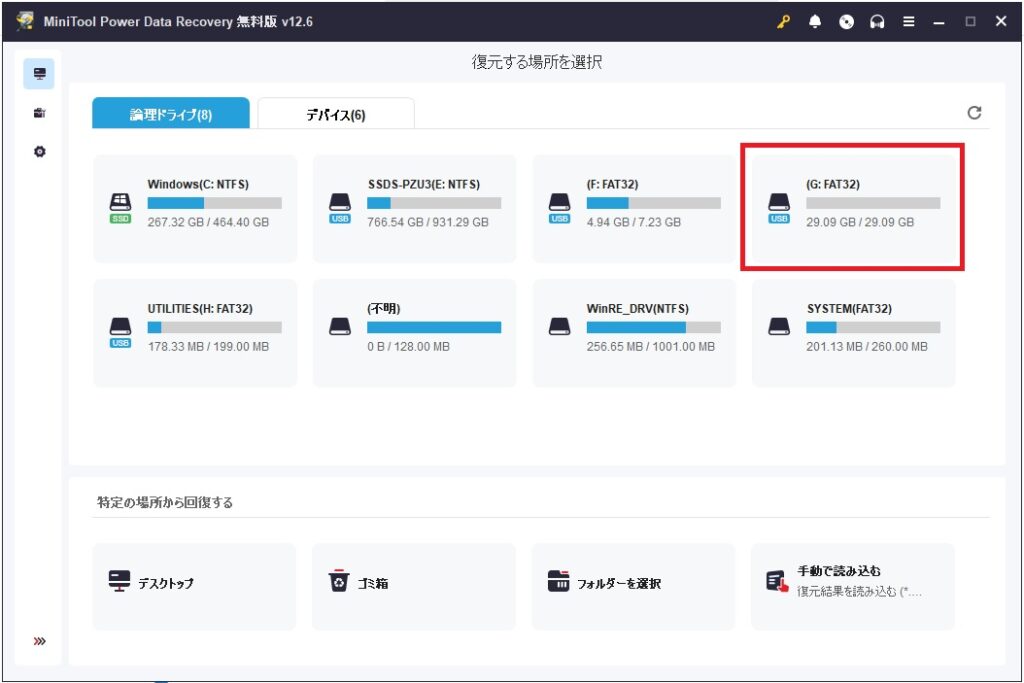Screen dimensions: 1024x683
Task: Click USB drive icon for G: FAT32
Action: [778, 208]
